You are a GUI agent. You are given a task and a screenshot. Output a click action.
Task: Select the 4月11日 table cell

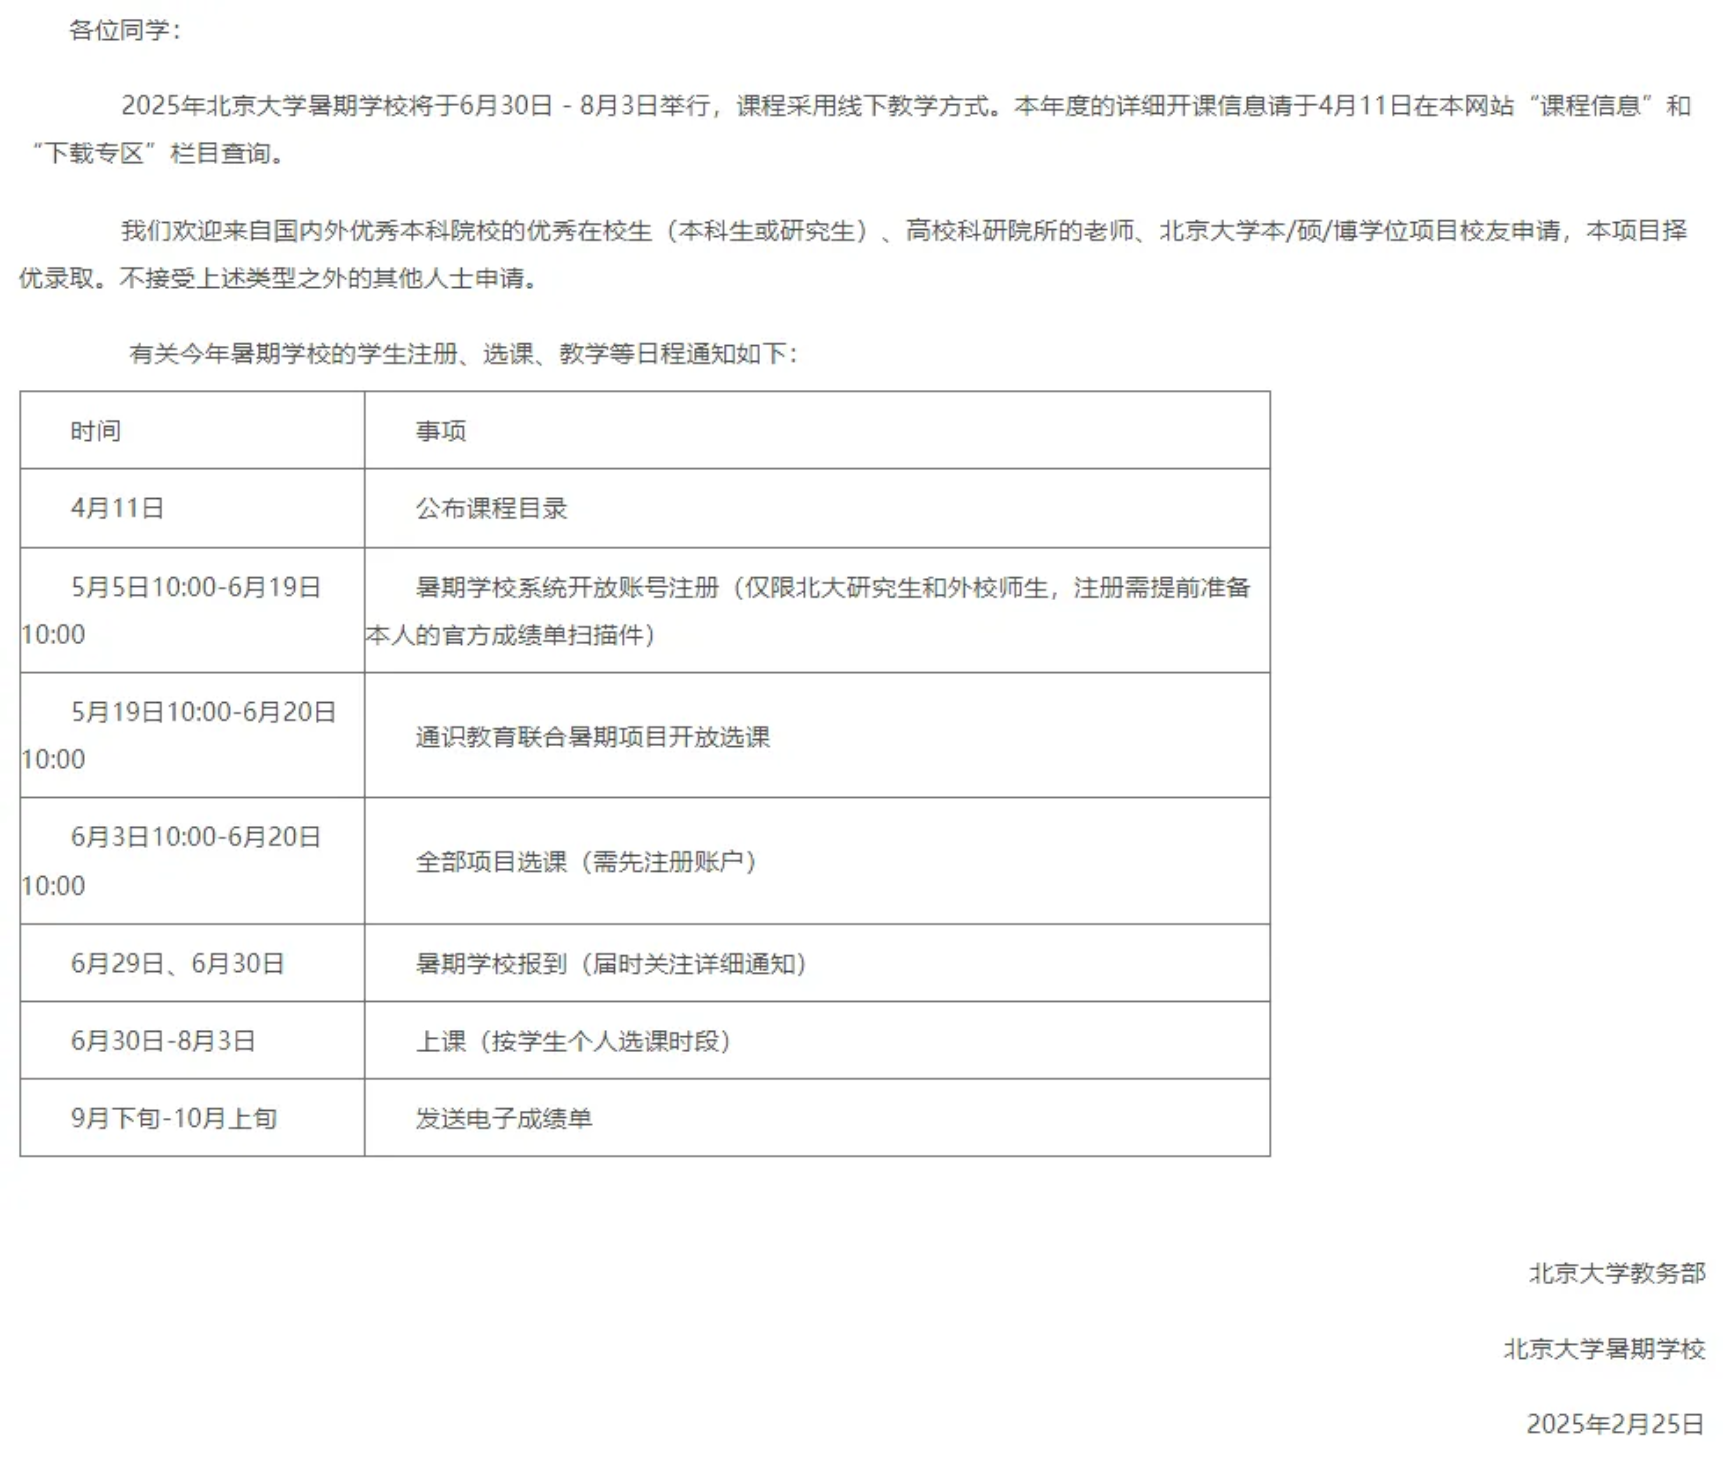[x=117, y=508]
